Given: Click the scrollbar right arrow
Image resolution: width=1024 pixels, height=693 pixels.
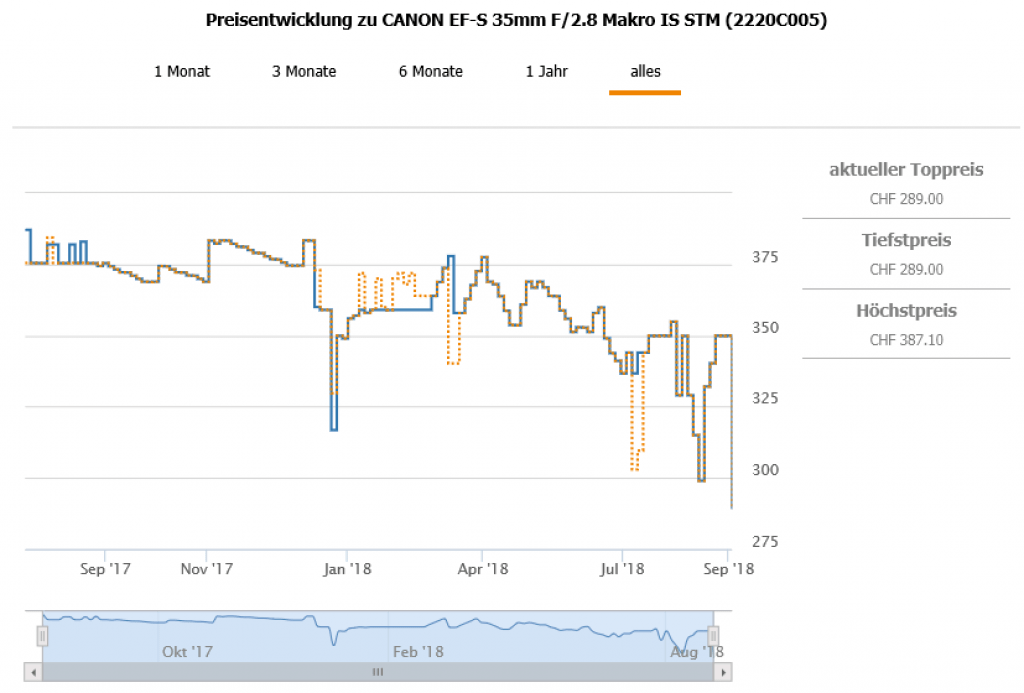Looking at the screenshot, I should pos(722,672).
